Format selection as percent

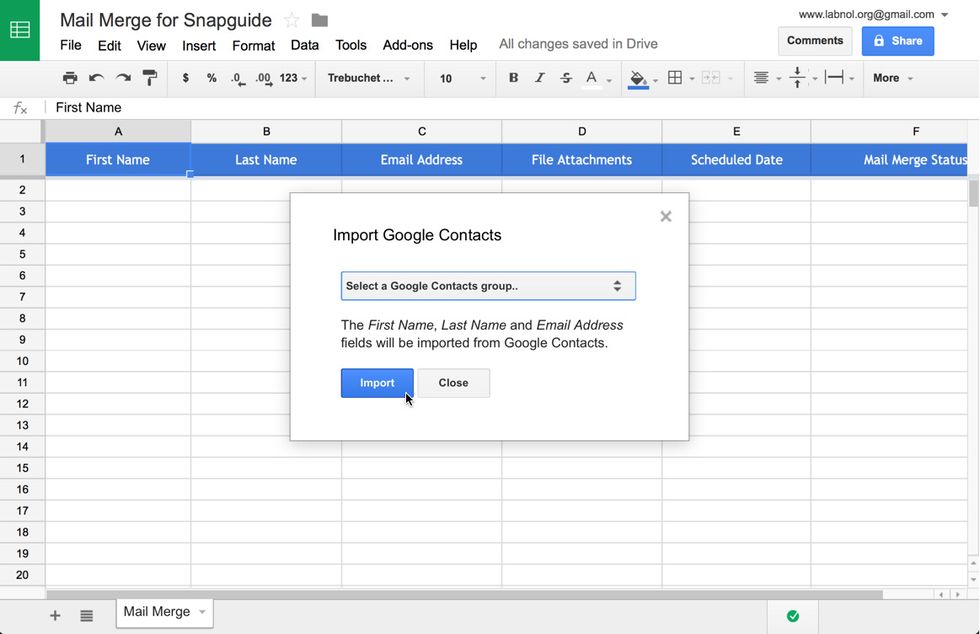[x=212, y=78]
